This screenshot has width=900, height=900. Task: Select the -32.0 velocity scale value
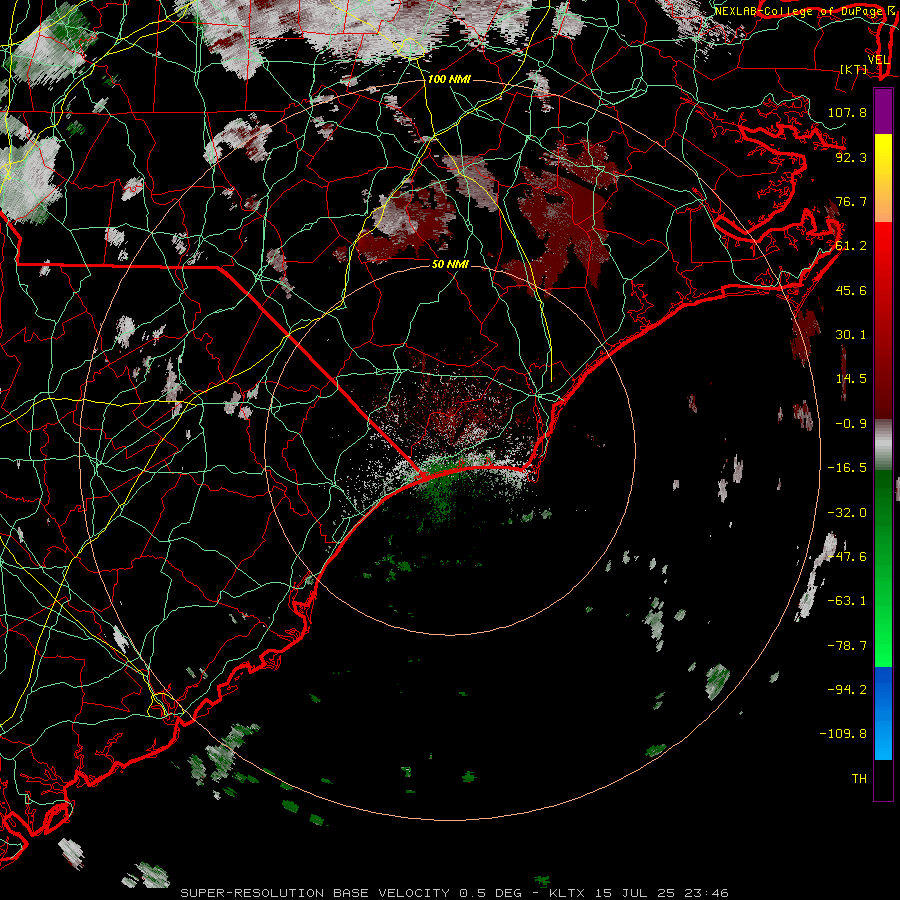(847, 513)
